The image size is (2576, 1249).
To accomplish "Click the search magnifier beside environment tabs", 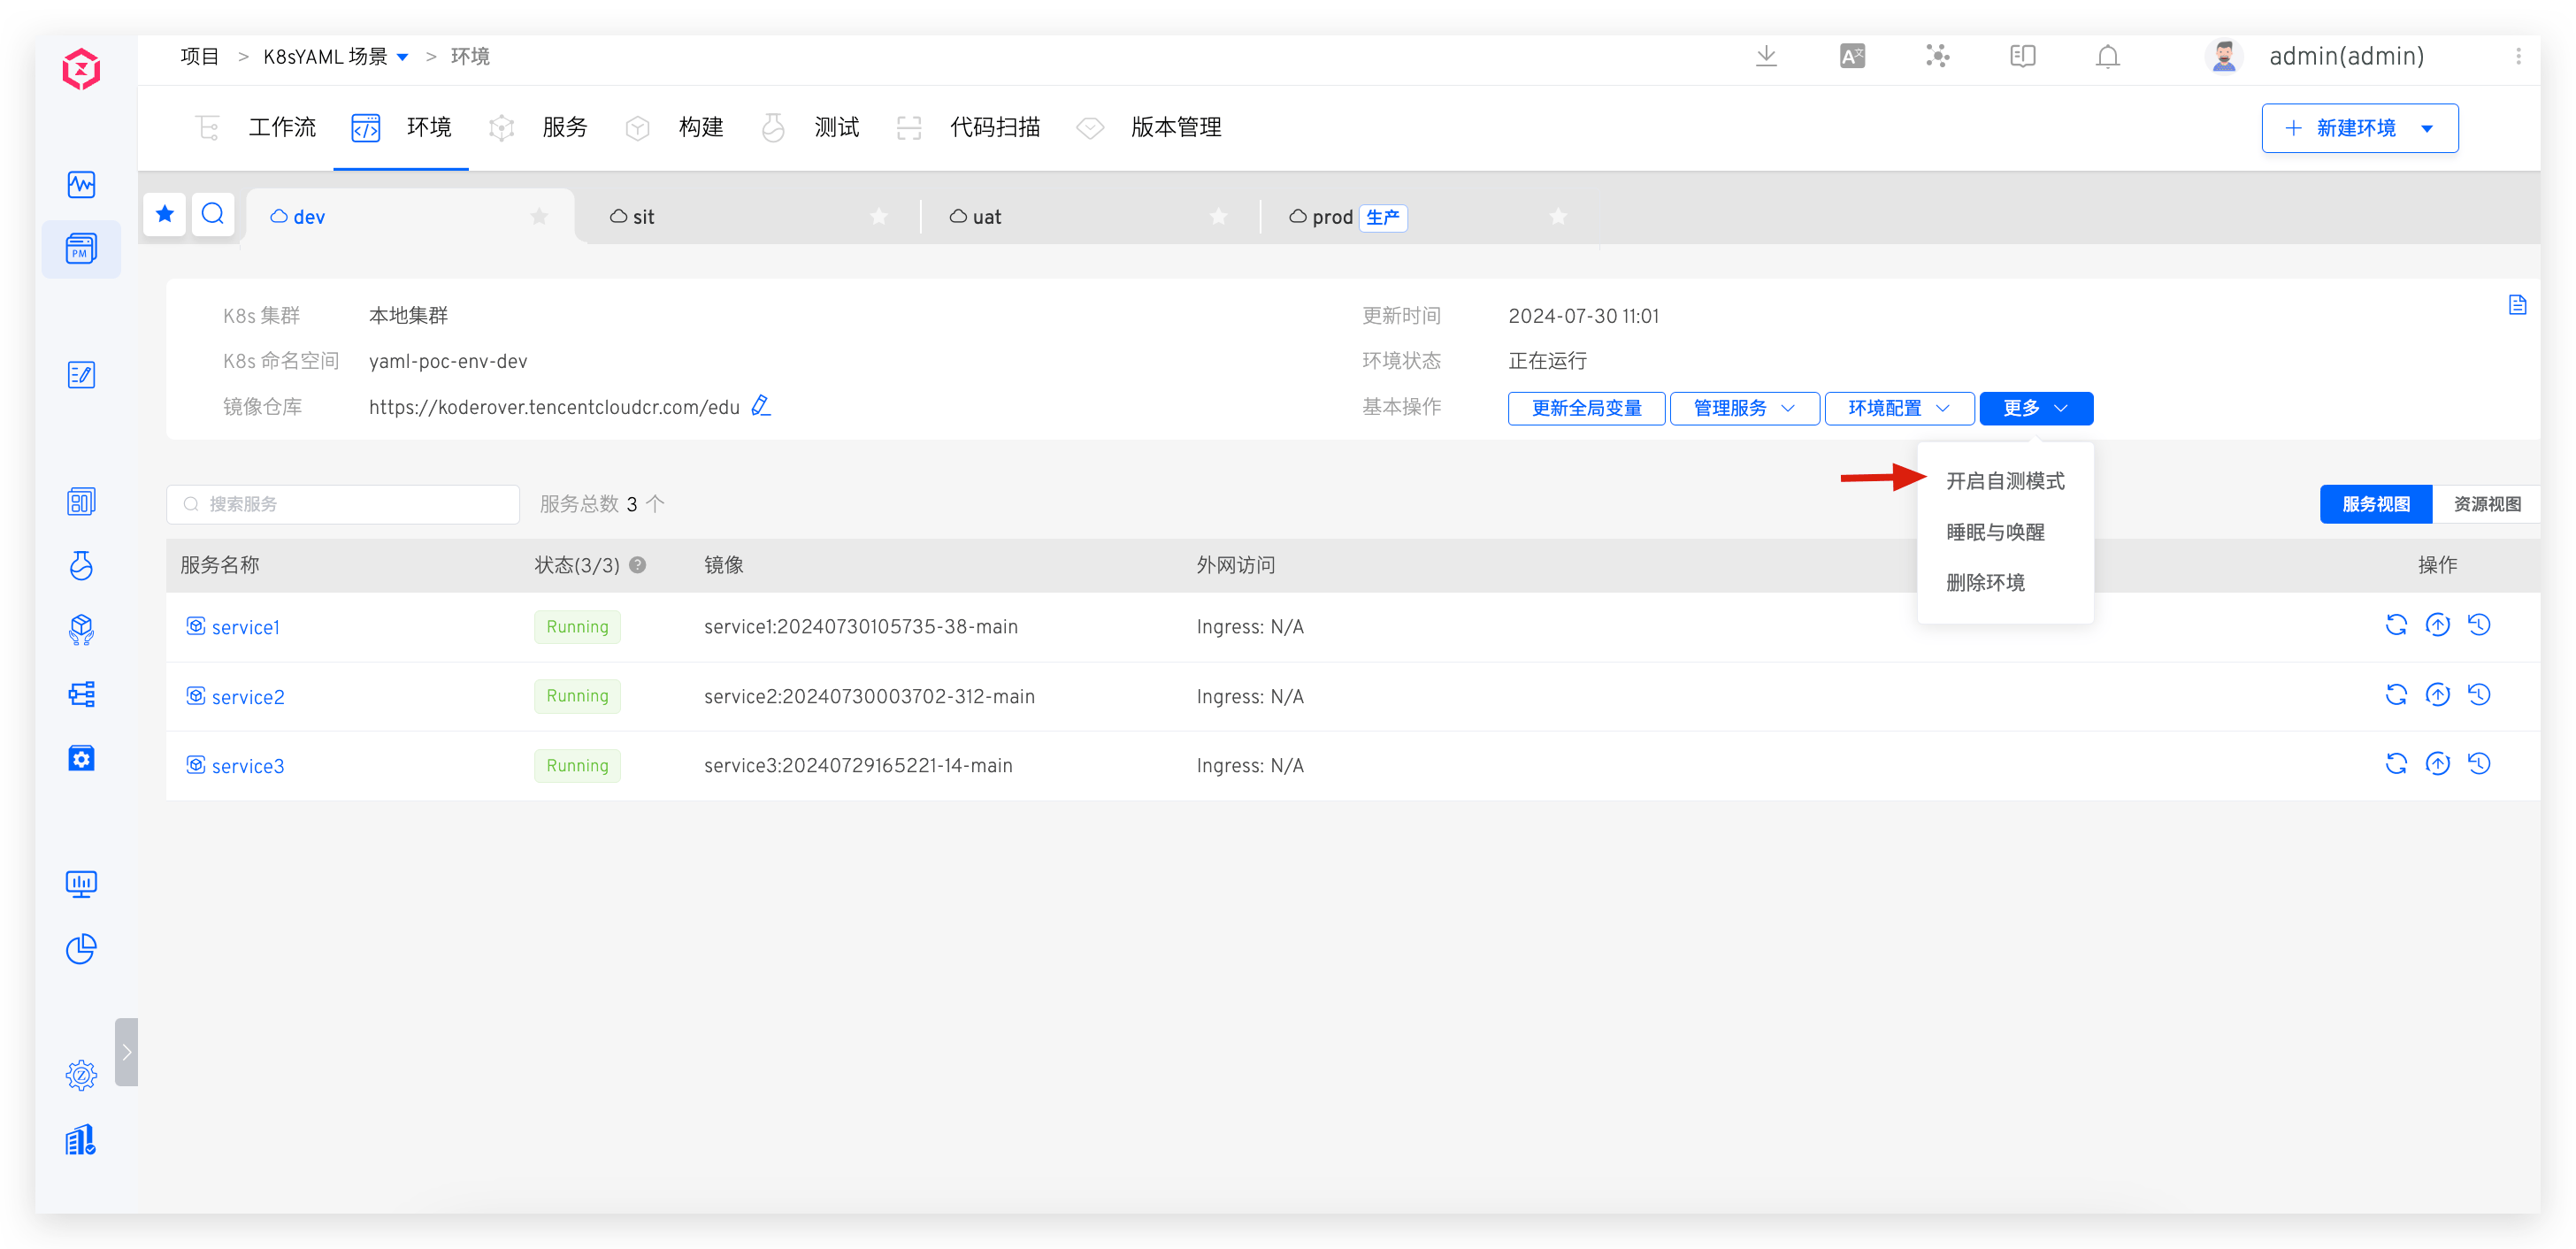I will pyautogui.click(x=213, y=214).
